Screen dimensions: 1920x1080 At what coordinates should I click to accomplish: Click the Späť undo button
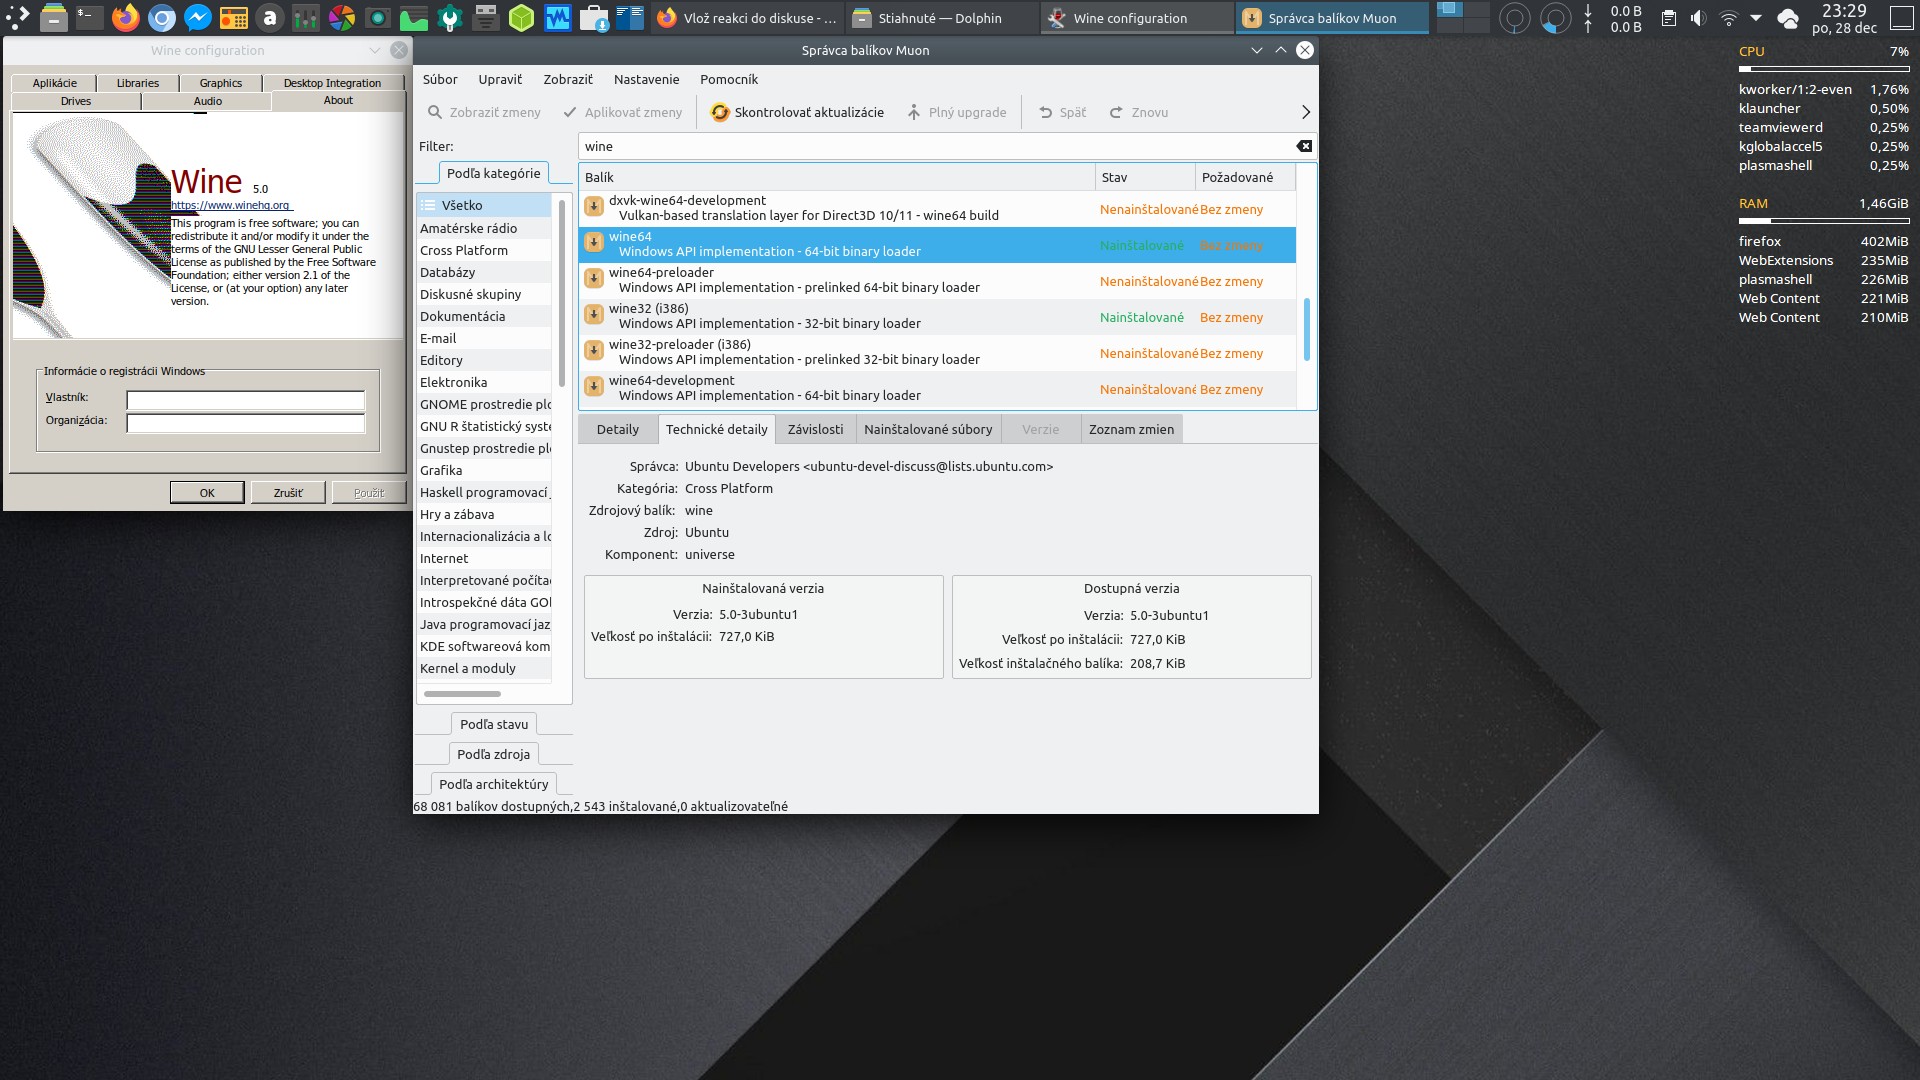[x=1062, y=112]
